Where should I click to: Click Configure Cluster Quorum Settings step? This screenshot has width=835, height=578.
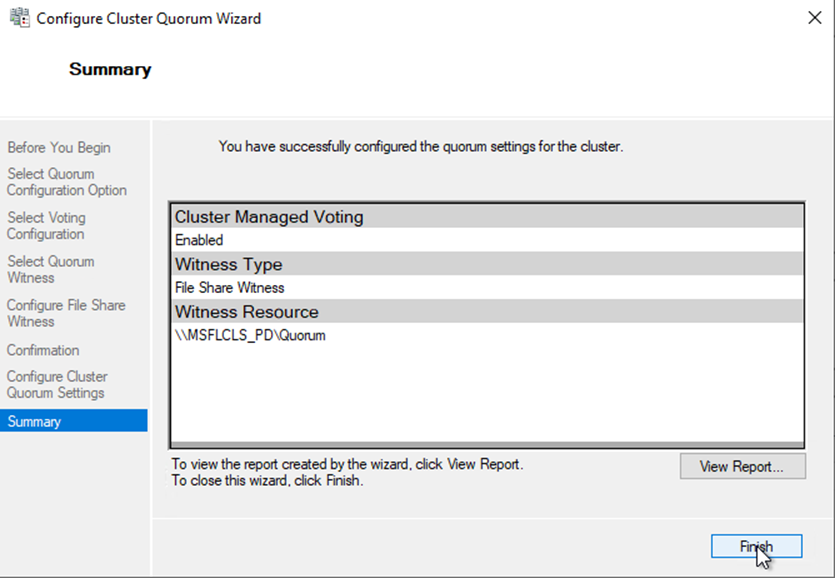(x=57, y=385)
